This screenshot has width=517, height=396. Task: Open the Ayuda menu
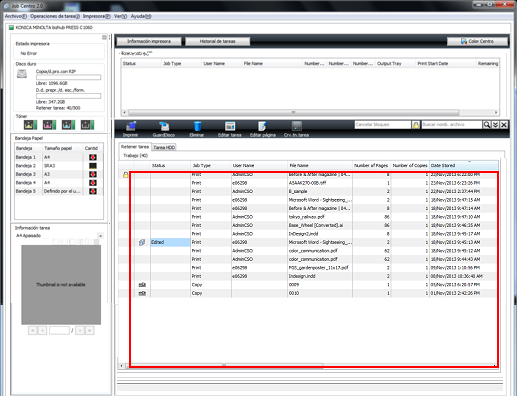pos(141,16)
